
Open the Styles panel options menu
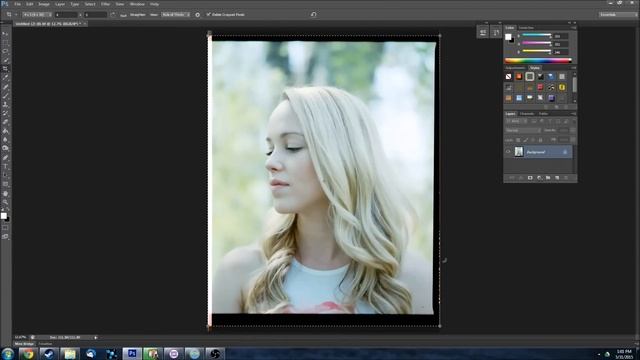(573, 68)
